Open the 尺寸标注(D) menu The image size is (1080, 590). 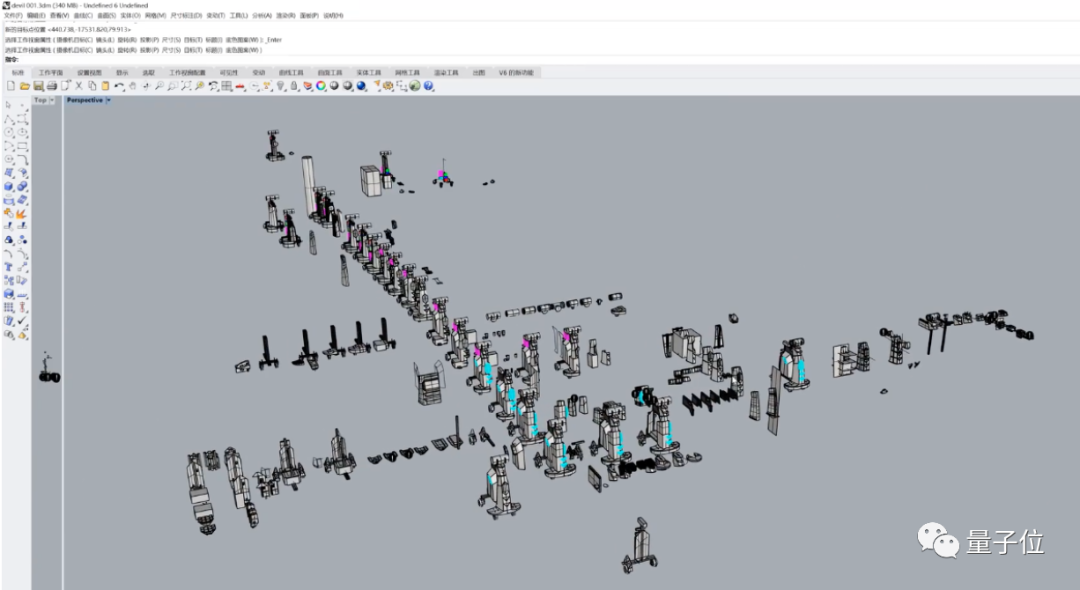coord(186,15)
